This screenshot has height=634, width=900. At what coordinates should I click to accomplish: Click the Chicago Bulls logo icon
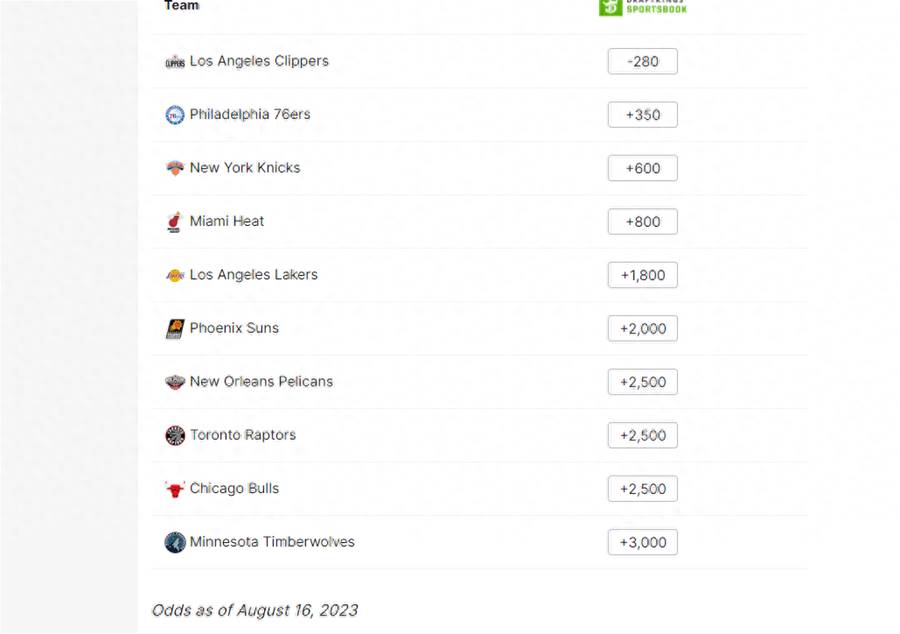[x=175, y=489]
